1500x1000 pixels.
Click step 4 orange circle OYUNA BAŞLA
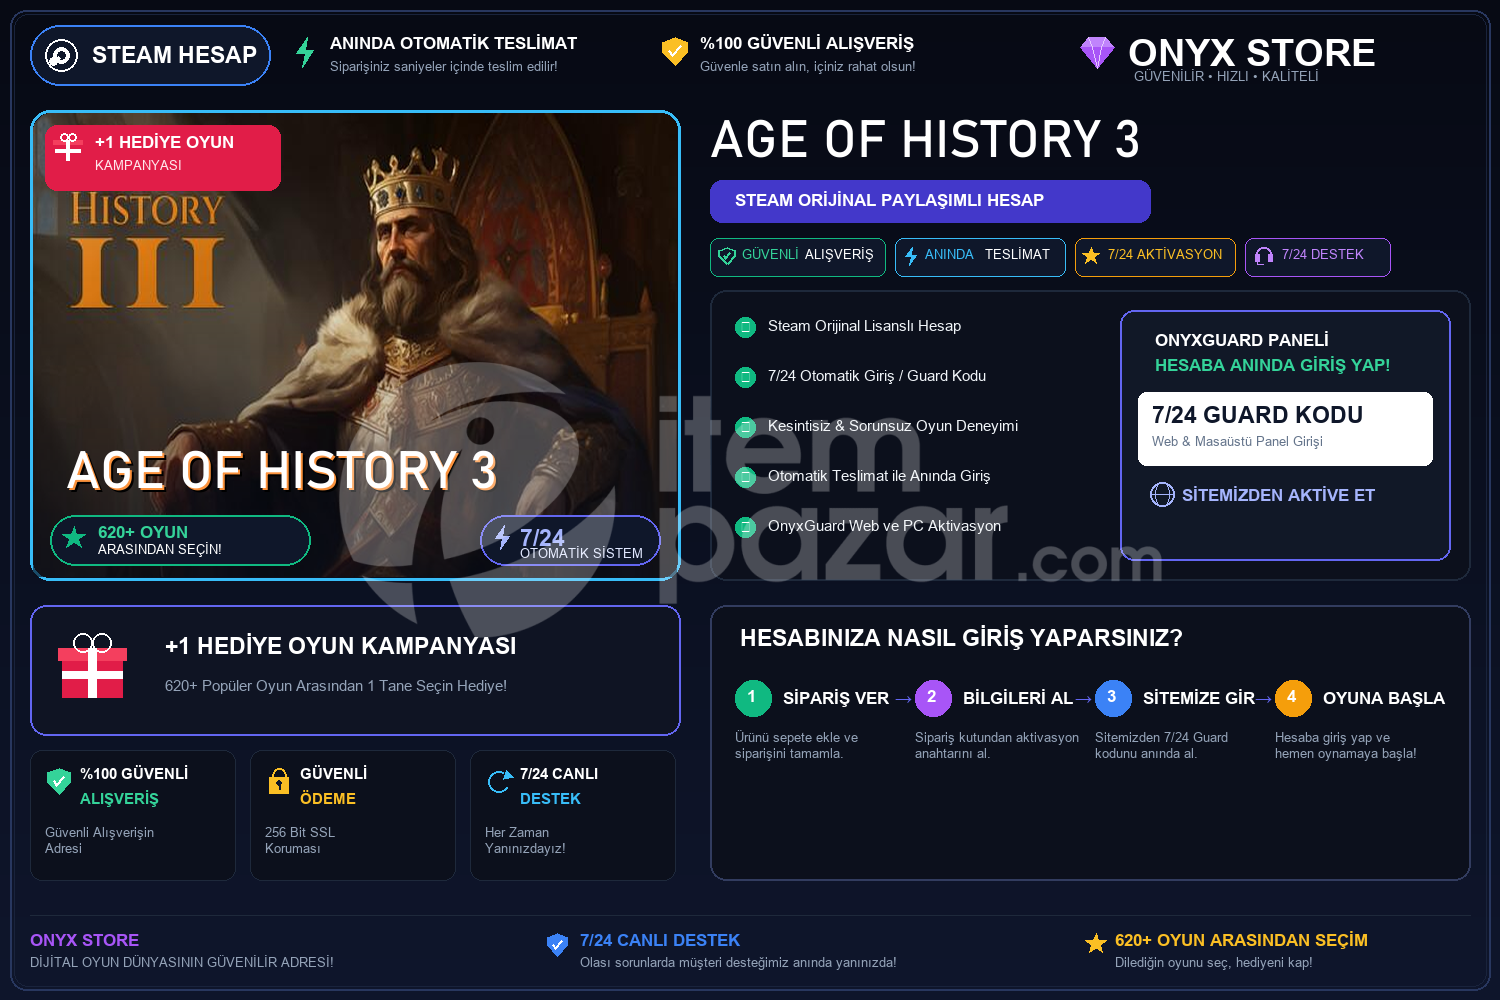click(1293, 698)
